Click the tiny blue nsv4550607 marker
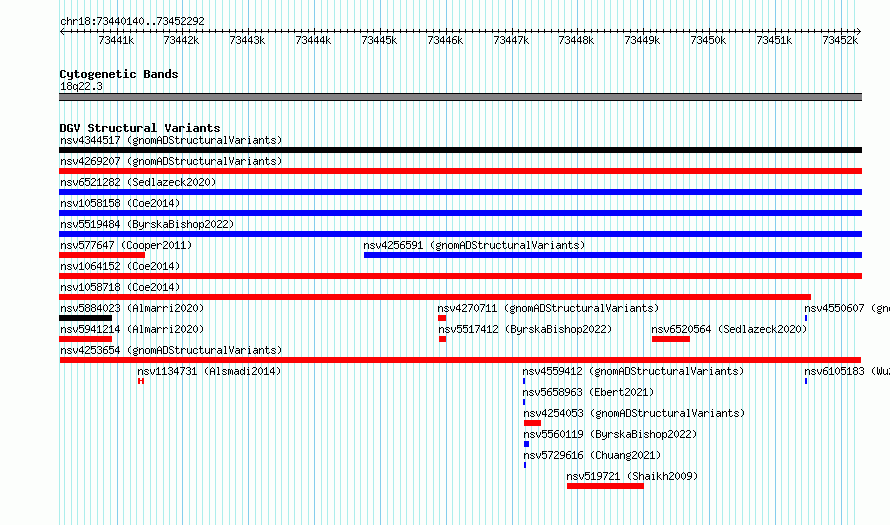 coord(806,318)
